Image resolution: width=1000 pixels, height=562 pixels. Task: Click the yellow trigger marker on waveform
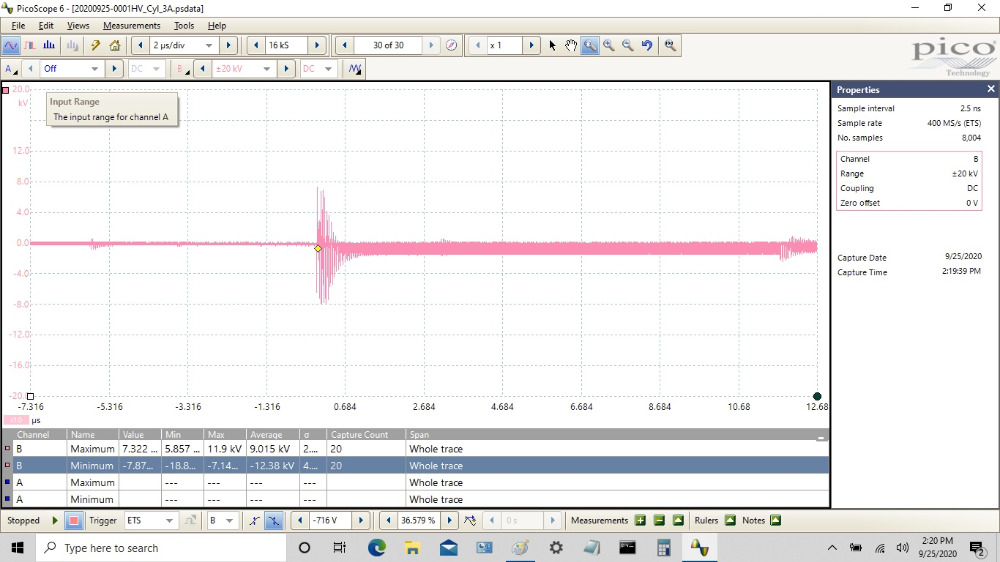point(318,248)
